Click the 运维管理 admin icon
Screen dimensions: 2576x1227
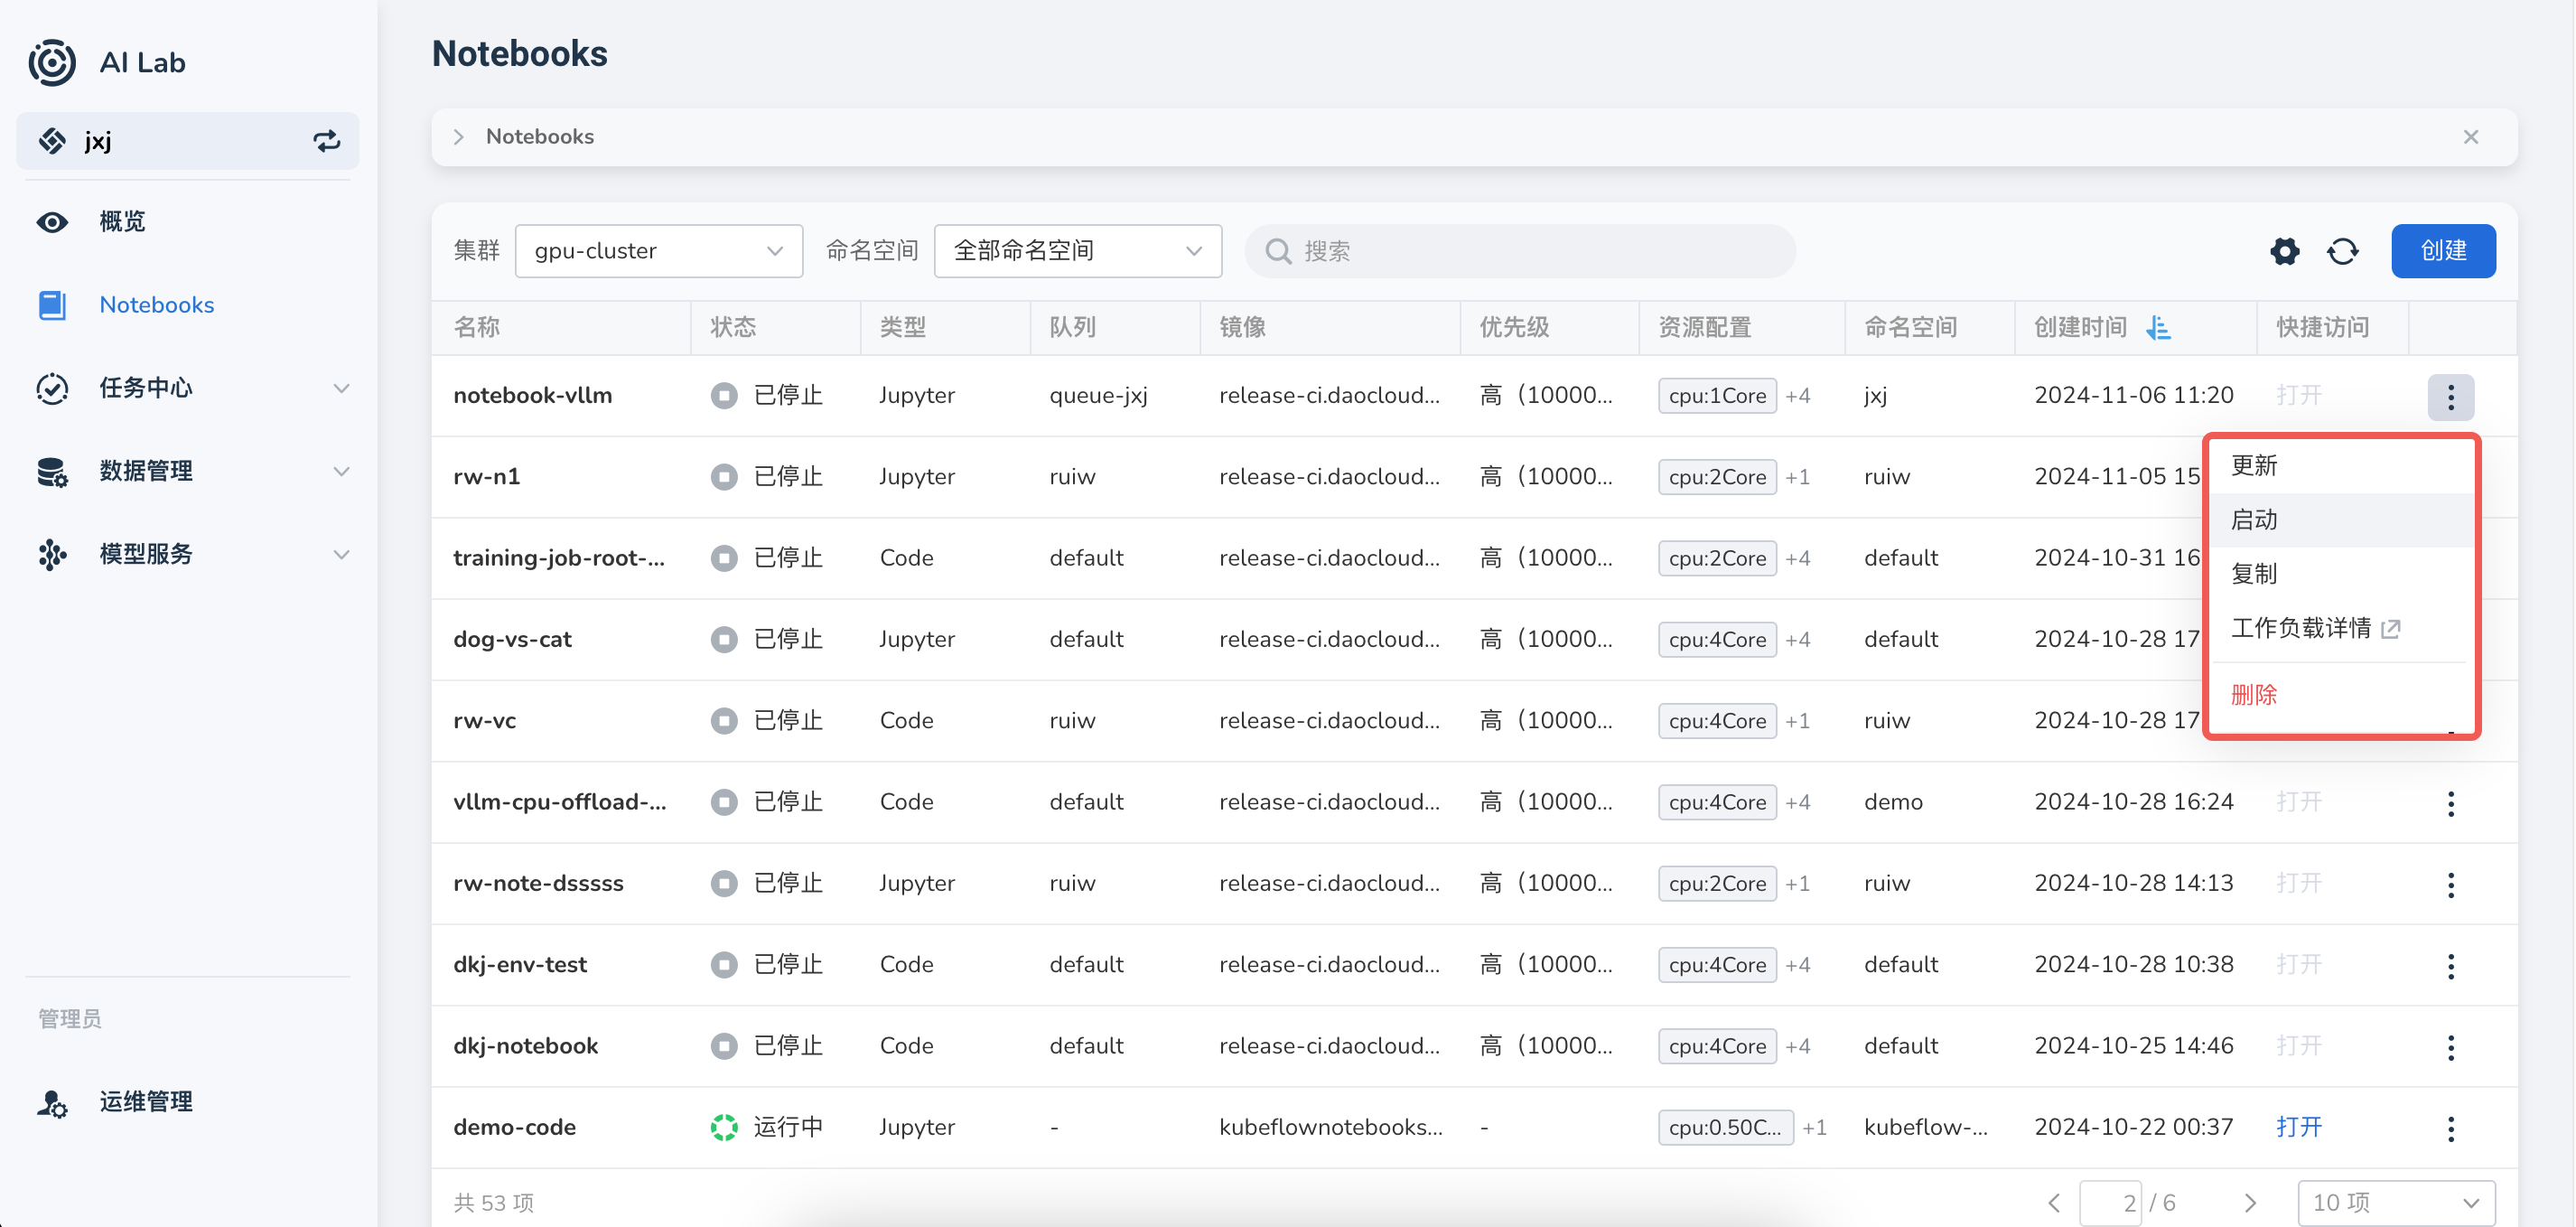pyautogui.click(x=52, y=1103)
